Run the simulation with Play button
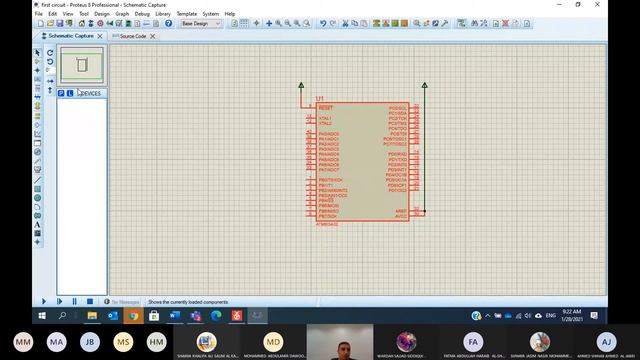 (x=44, y=302)
